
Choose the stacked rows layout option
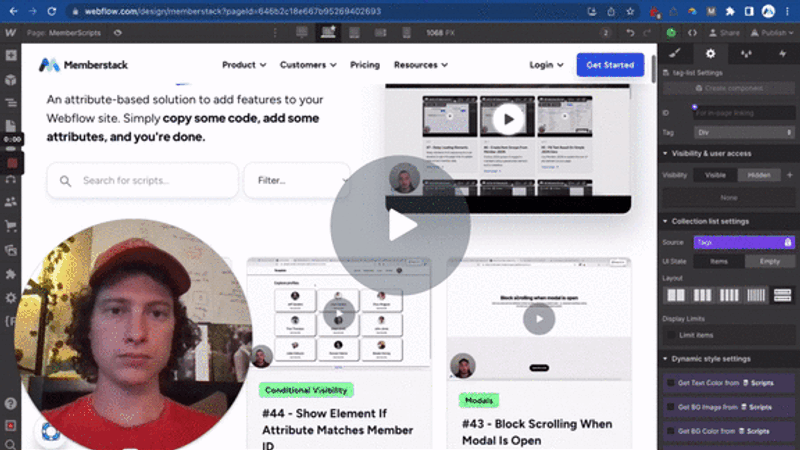tap(782, 295)
